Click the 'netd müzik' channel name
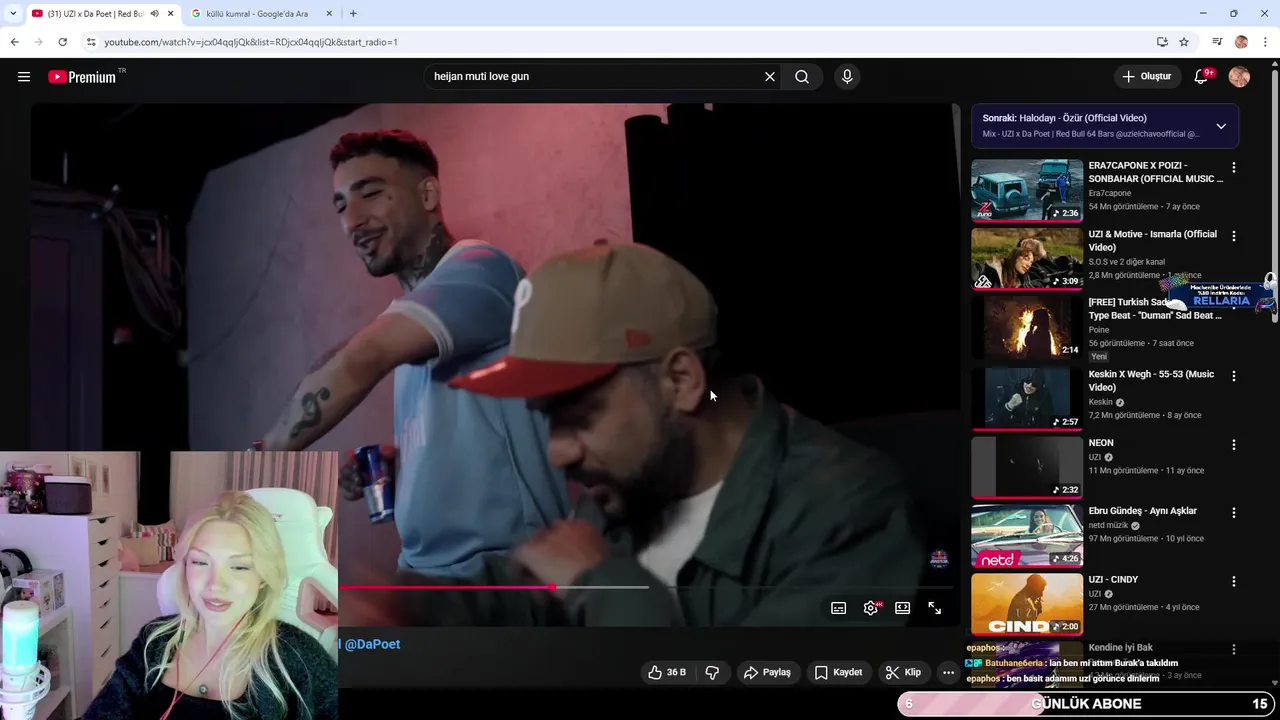The width and height of the screenshot is (1280, 720). coord(1108,525)
